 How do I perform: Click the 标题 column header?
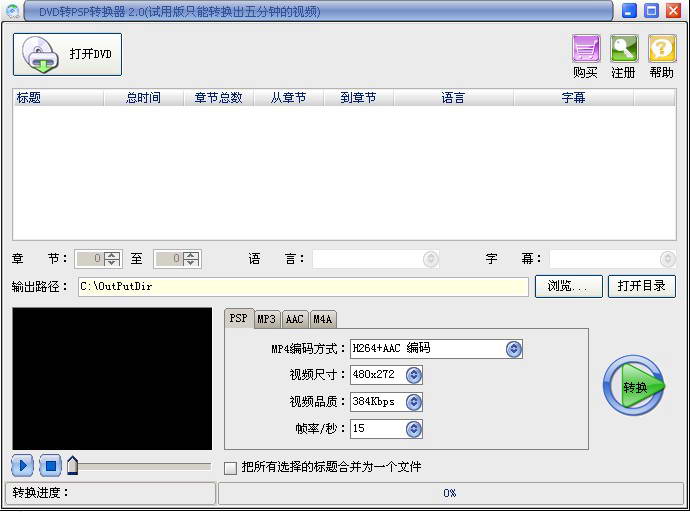[58, 97]
